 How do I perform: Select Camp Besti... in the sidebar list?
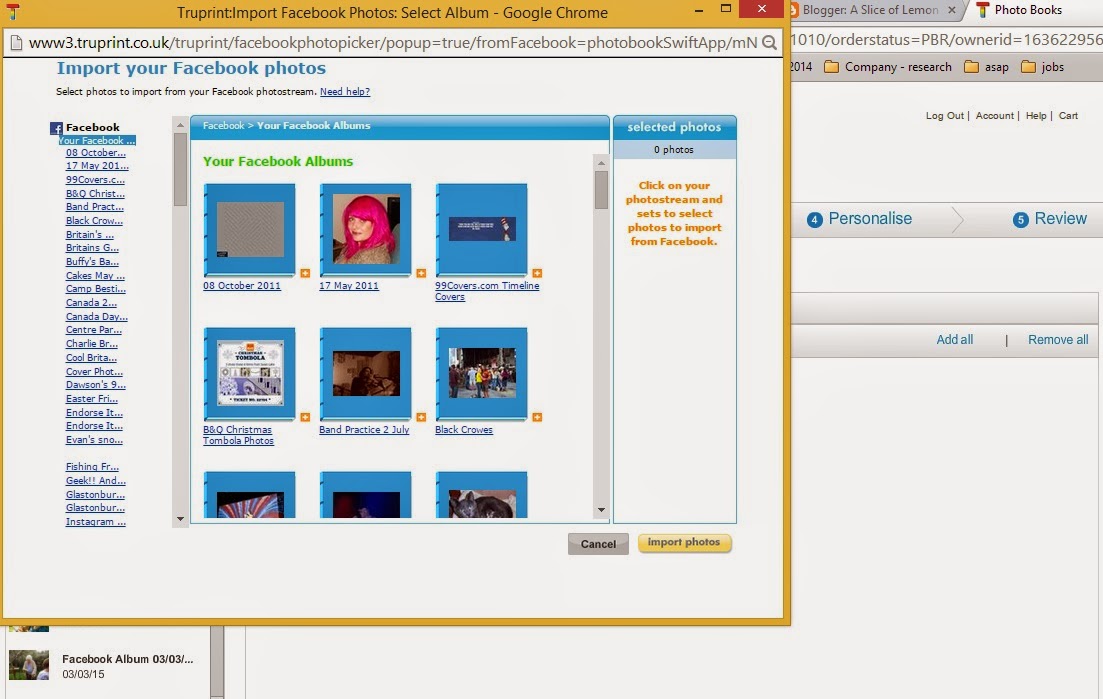[96, 289]
